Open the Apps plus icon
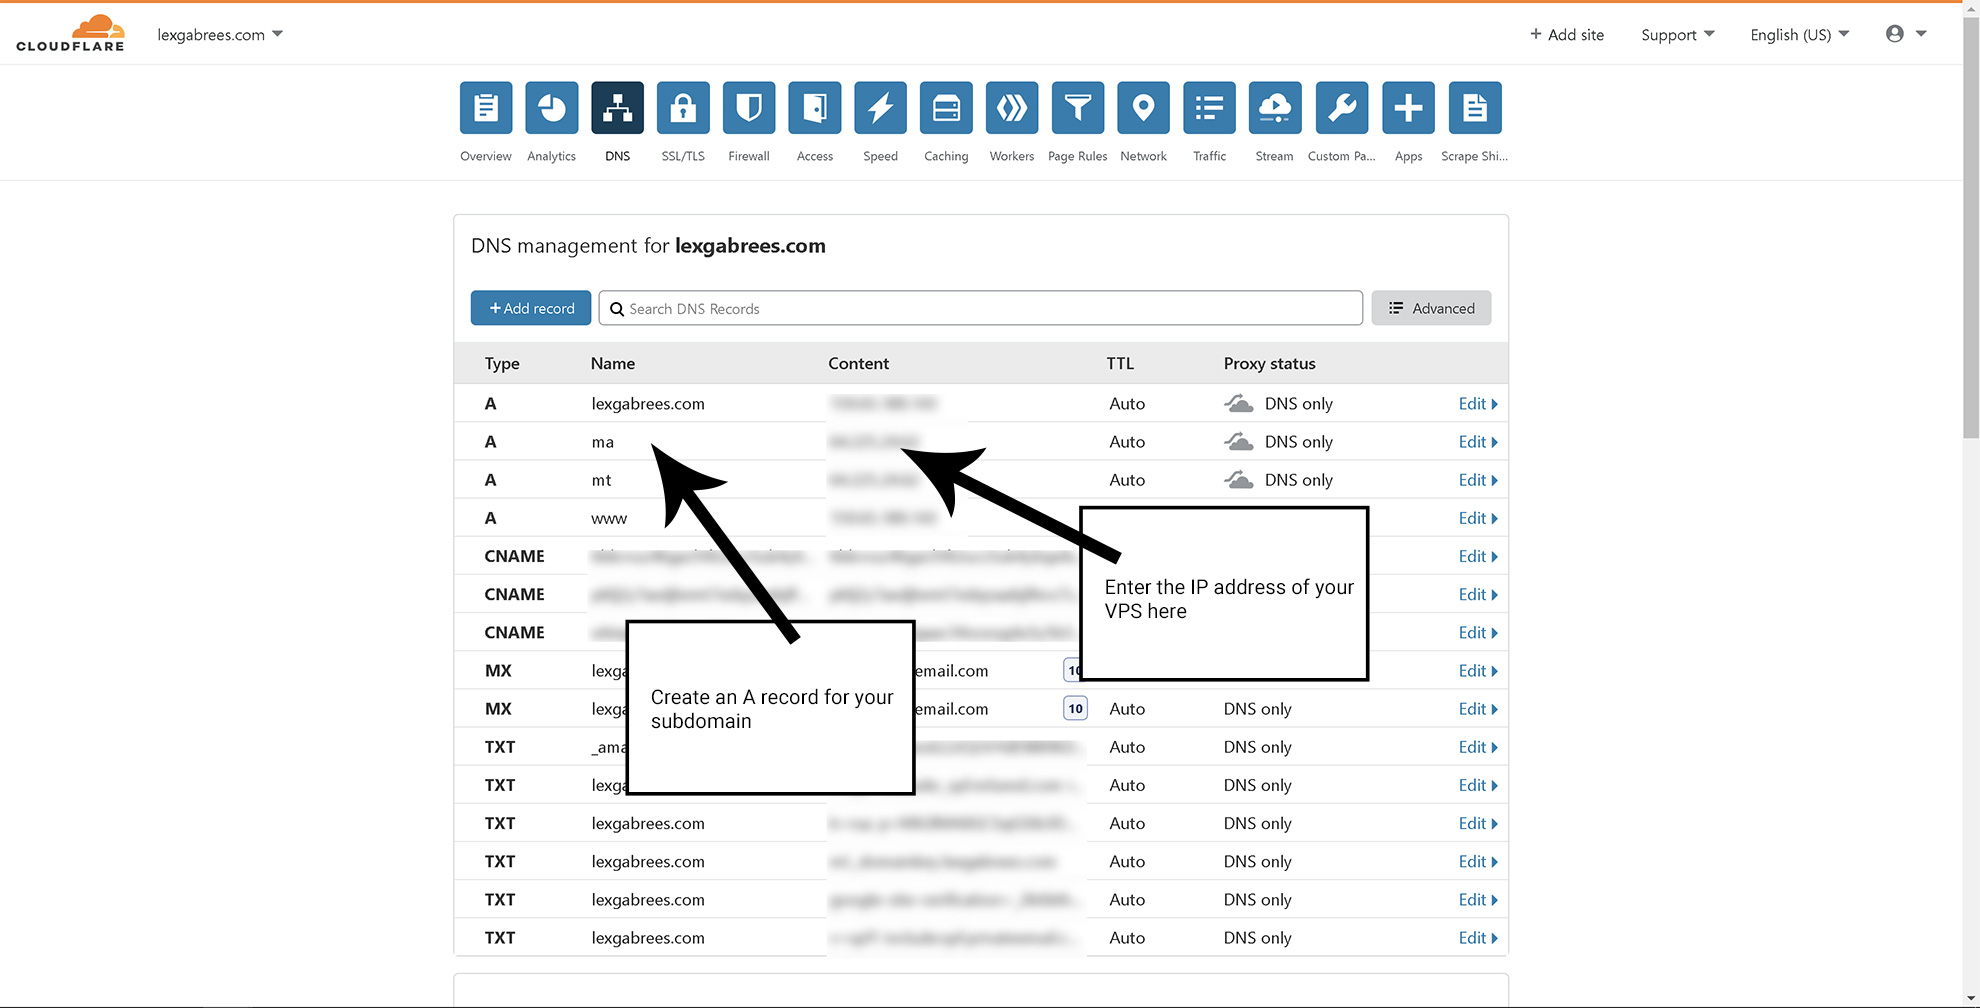This screenshot has width=1980, height=1008. coord(1408,108)
